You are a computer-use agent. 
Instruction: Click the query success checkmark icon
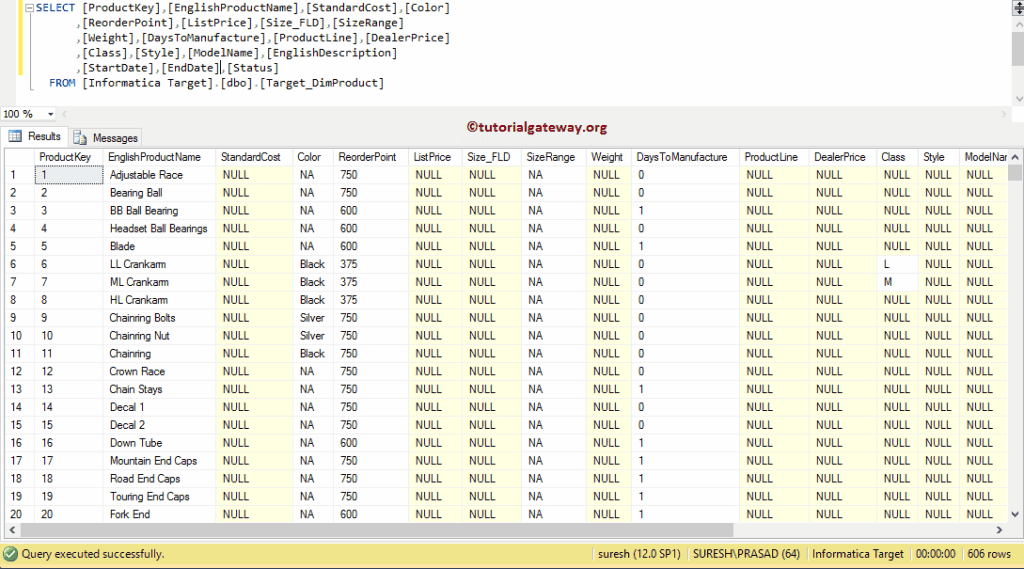[10, 554]
